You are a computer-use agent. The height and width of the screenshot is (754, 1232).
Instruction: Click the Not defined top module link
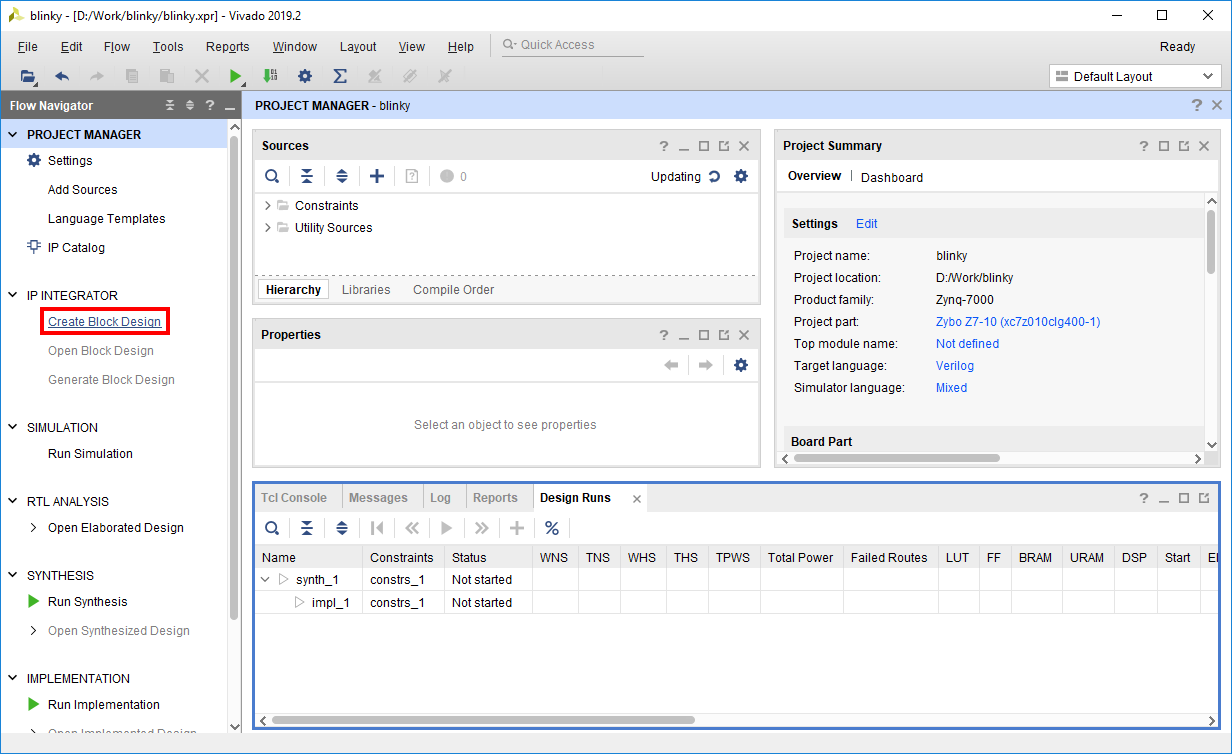point(967,344)
